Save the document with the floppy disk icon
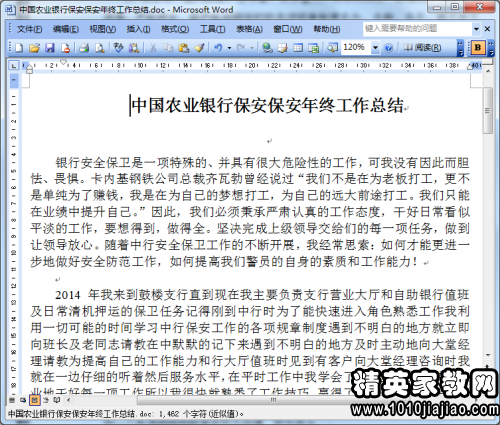The height and width of the screenshot is (425, 500). pos(50,48)
